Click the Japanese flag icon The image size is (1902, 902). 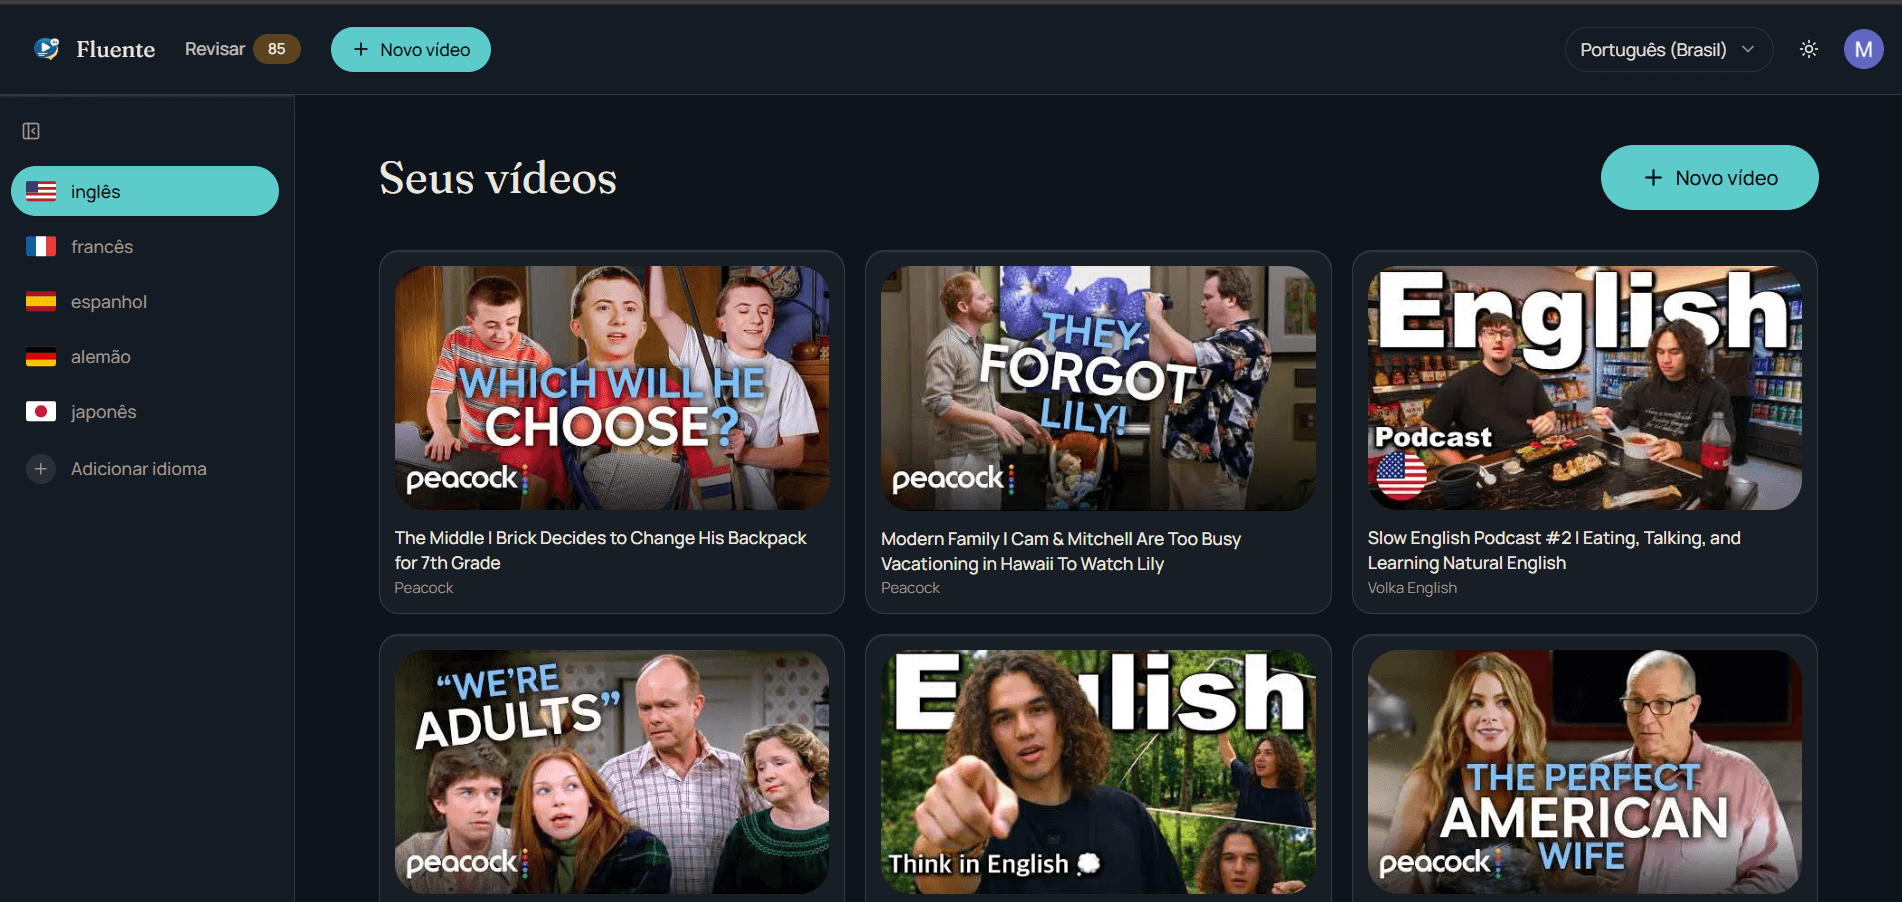(x=41, y=411)
